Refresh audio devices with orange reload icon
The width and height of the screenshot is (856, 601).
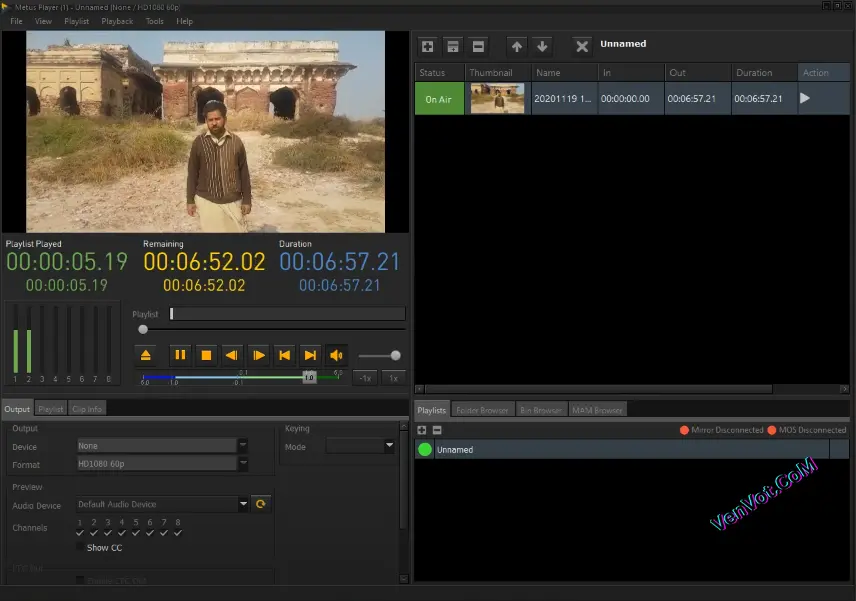click(261, 504)
